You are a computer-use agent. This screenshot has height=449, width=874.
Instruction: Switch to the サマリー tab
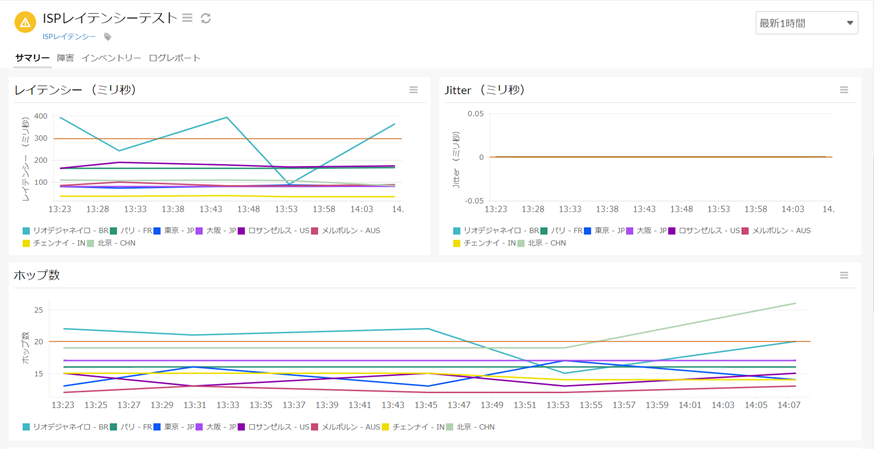pyautogui.click(x=32, y=58)
